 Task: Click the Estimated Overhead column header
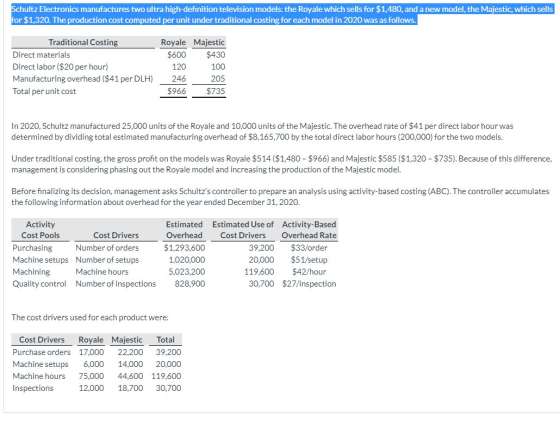[184, 230]
